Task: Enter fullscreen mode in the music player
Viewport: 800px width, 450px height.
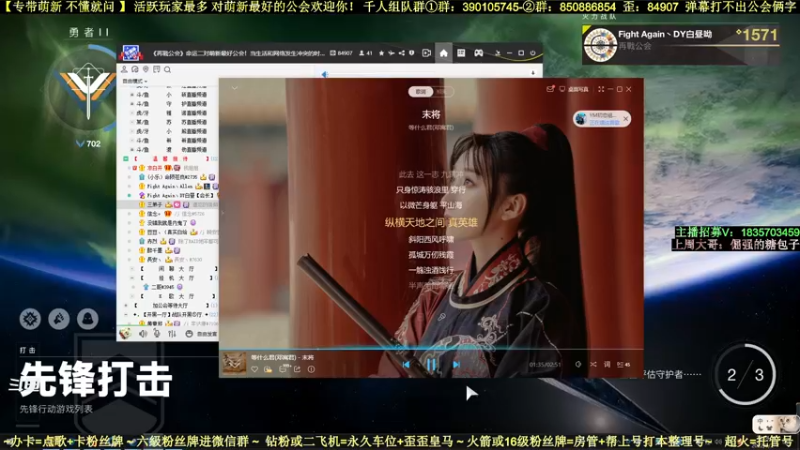Action: tap(601, 89)
